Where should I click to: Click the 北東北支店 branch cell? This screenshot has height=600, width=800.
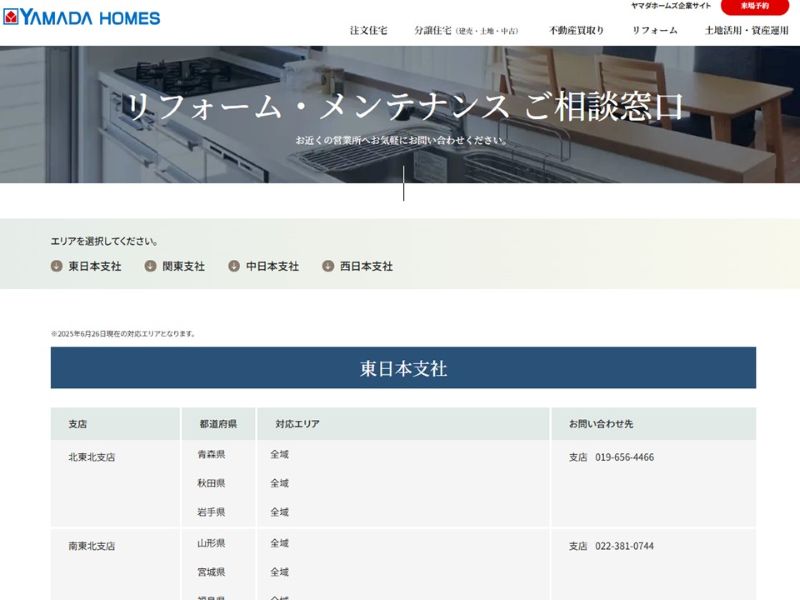point(92,457)
